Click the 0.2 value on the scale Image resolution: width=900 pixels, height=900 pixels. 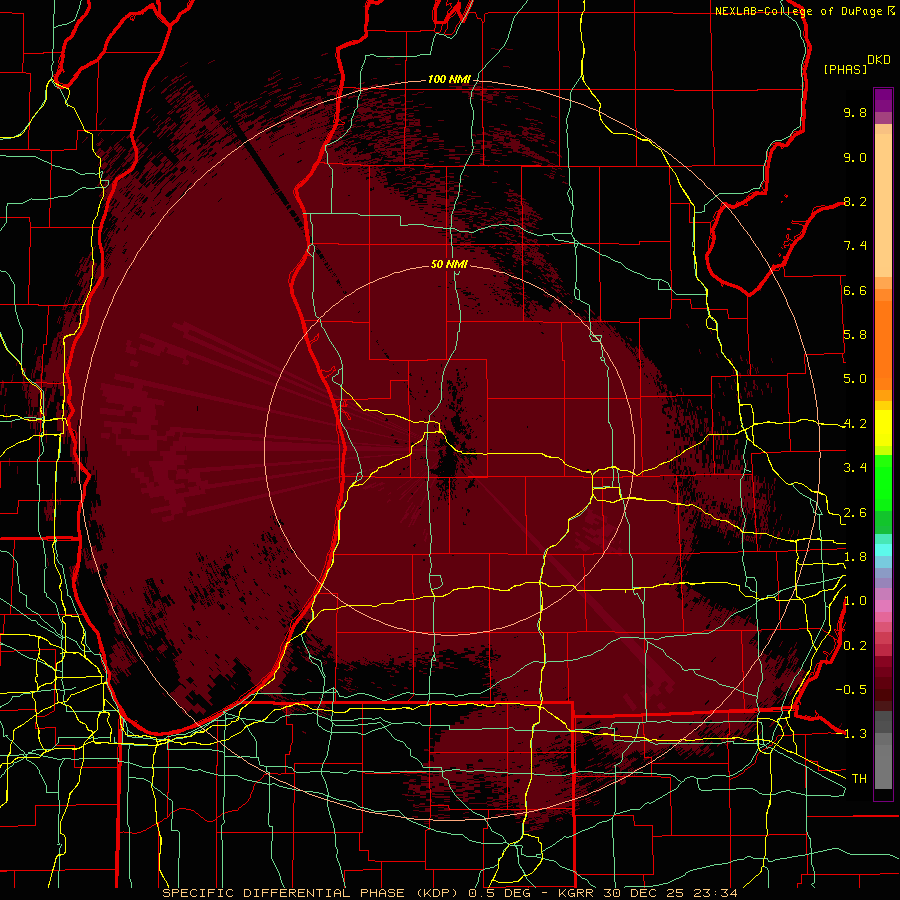coord(855,646)
